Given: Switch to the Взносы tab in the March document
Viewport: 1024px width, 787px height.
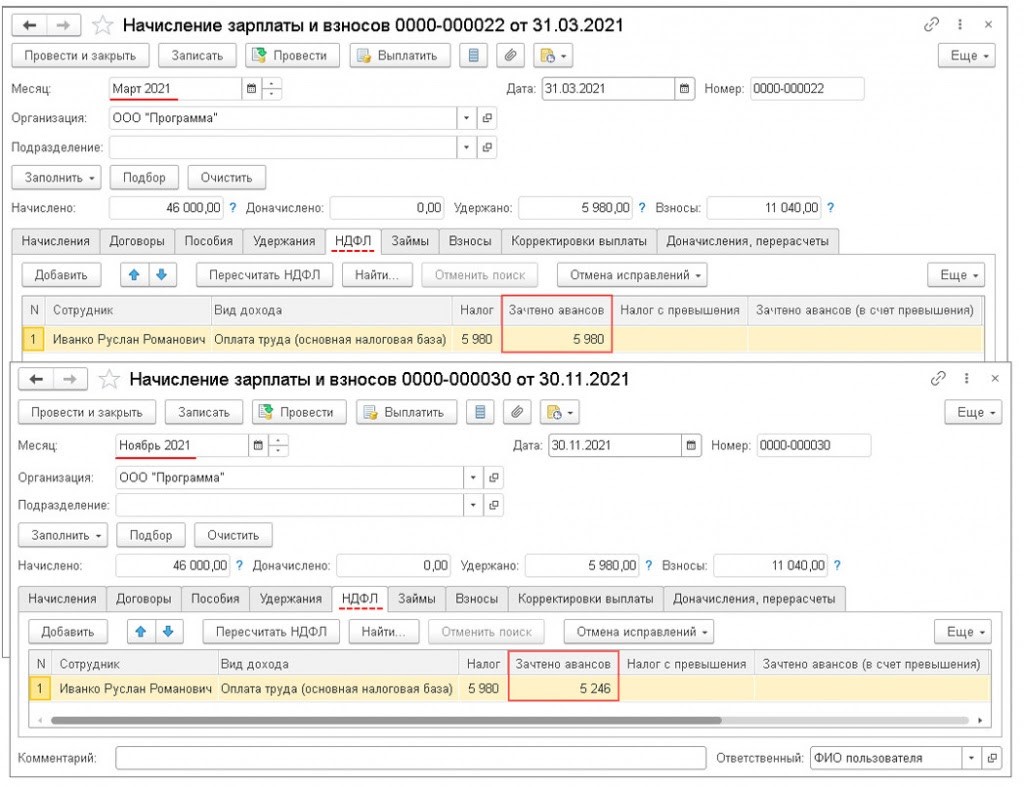Looking at the screenshot, I should tap(469, 241).
